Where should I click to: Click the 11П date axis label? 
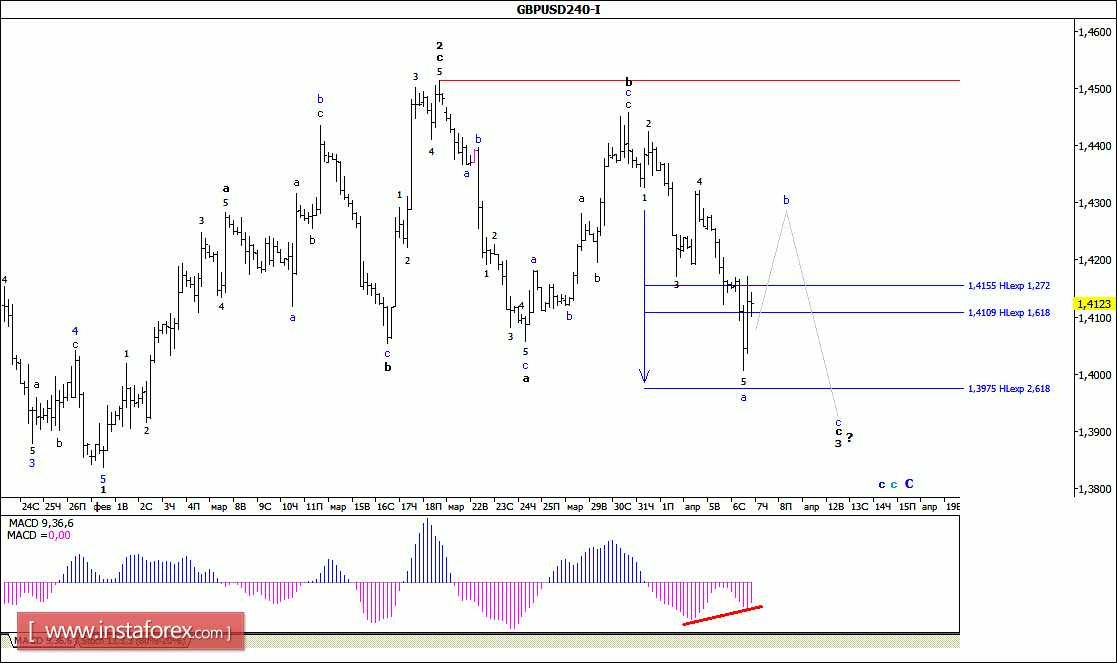pyautogui.click(x=314, y=507)
